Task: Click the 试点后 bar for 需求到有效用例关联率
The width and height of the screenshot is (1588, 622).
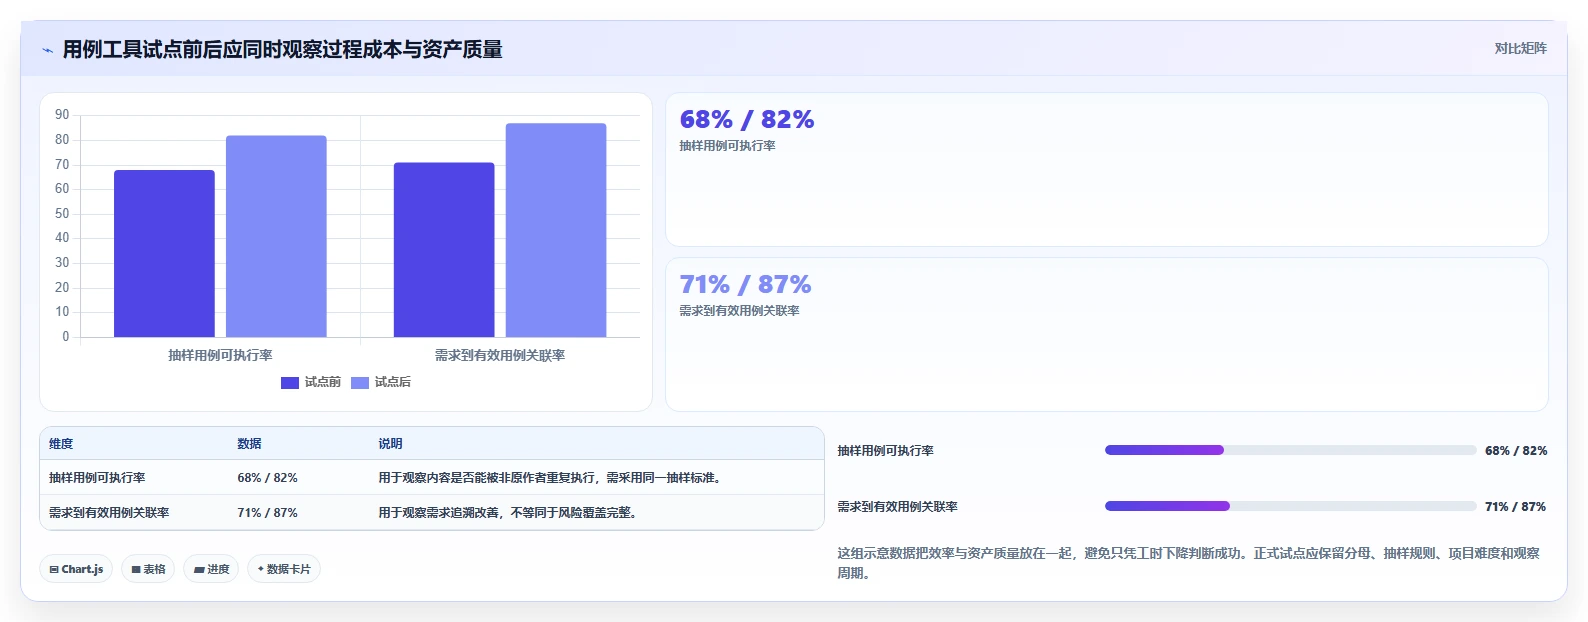Action: point(556,230)
